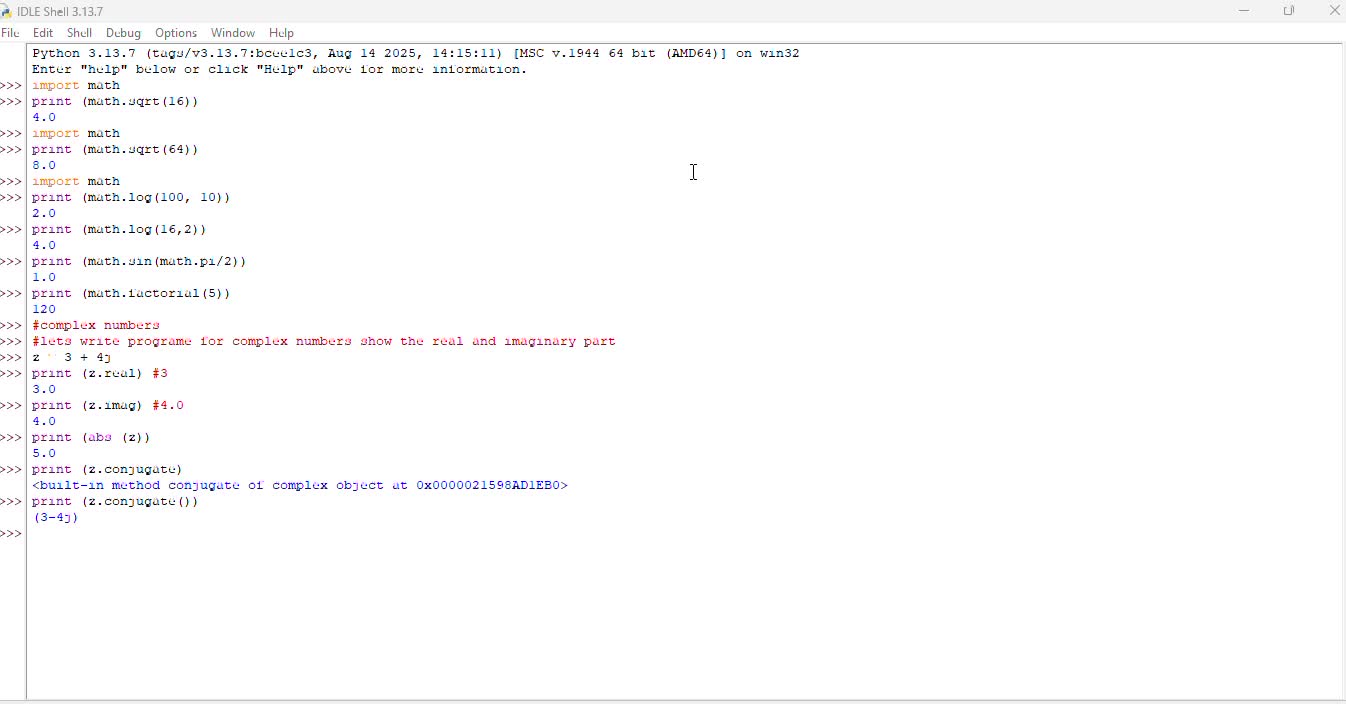Maximize the IDLE Shell window
This screenshot has height=704, width=1346.
point(1289,11)
